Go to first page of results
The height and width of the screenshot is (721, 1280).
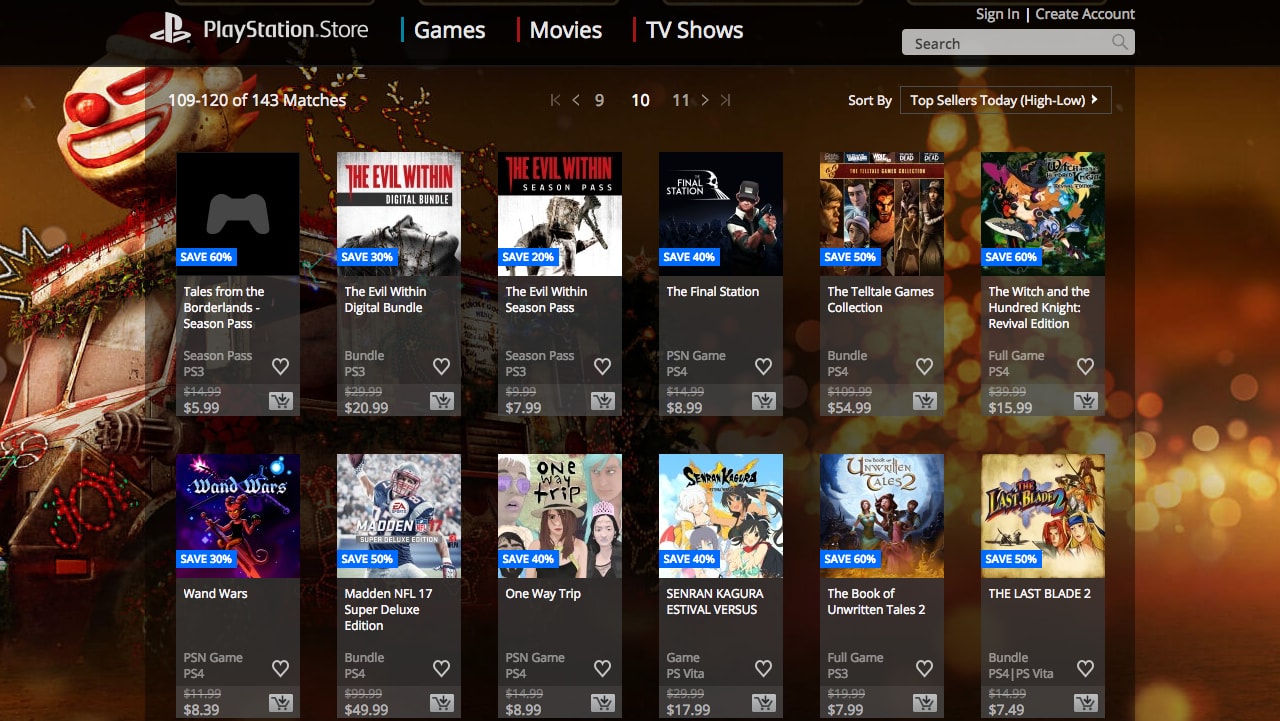click(x=555, y=100)
